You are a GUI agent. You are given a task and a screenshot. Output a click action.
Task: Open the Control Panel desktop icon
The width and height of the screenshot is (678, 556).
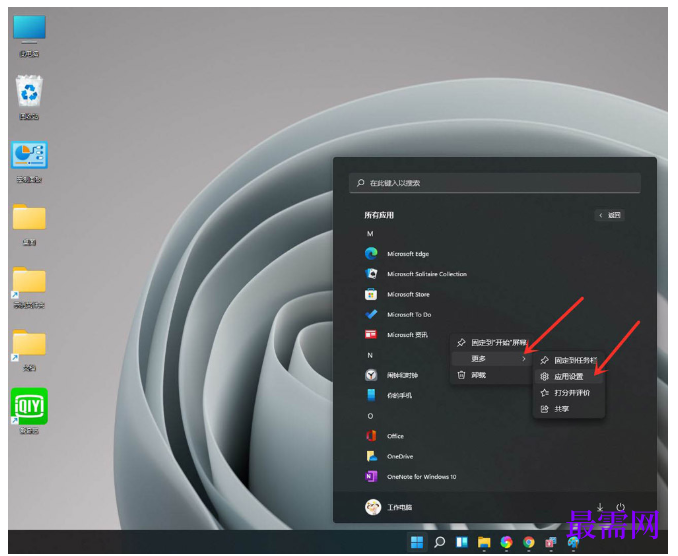pyautogui.click(x=29, y=162)
